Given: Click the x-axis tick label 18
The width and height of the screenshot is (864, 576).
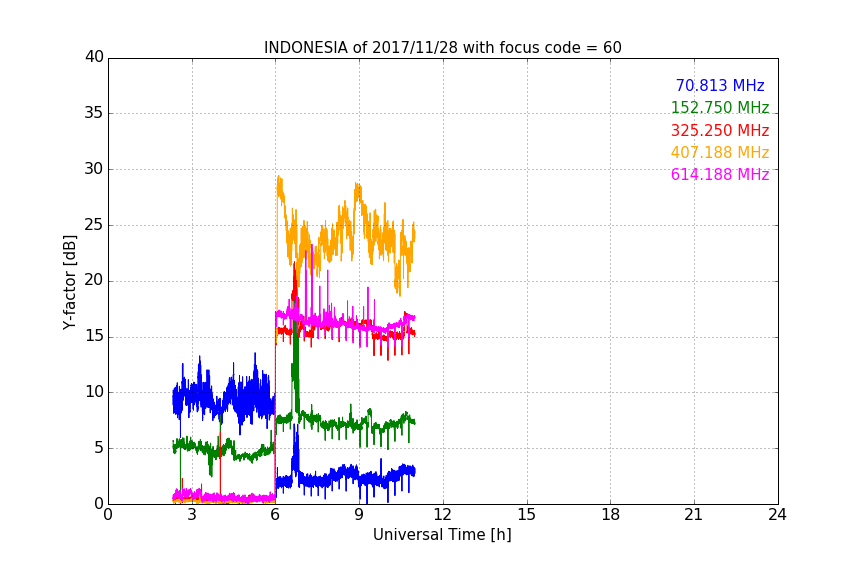Looking at the screenshot, I should pos(611,515).
